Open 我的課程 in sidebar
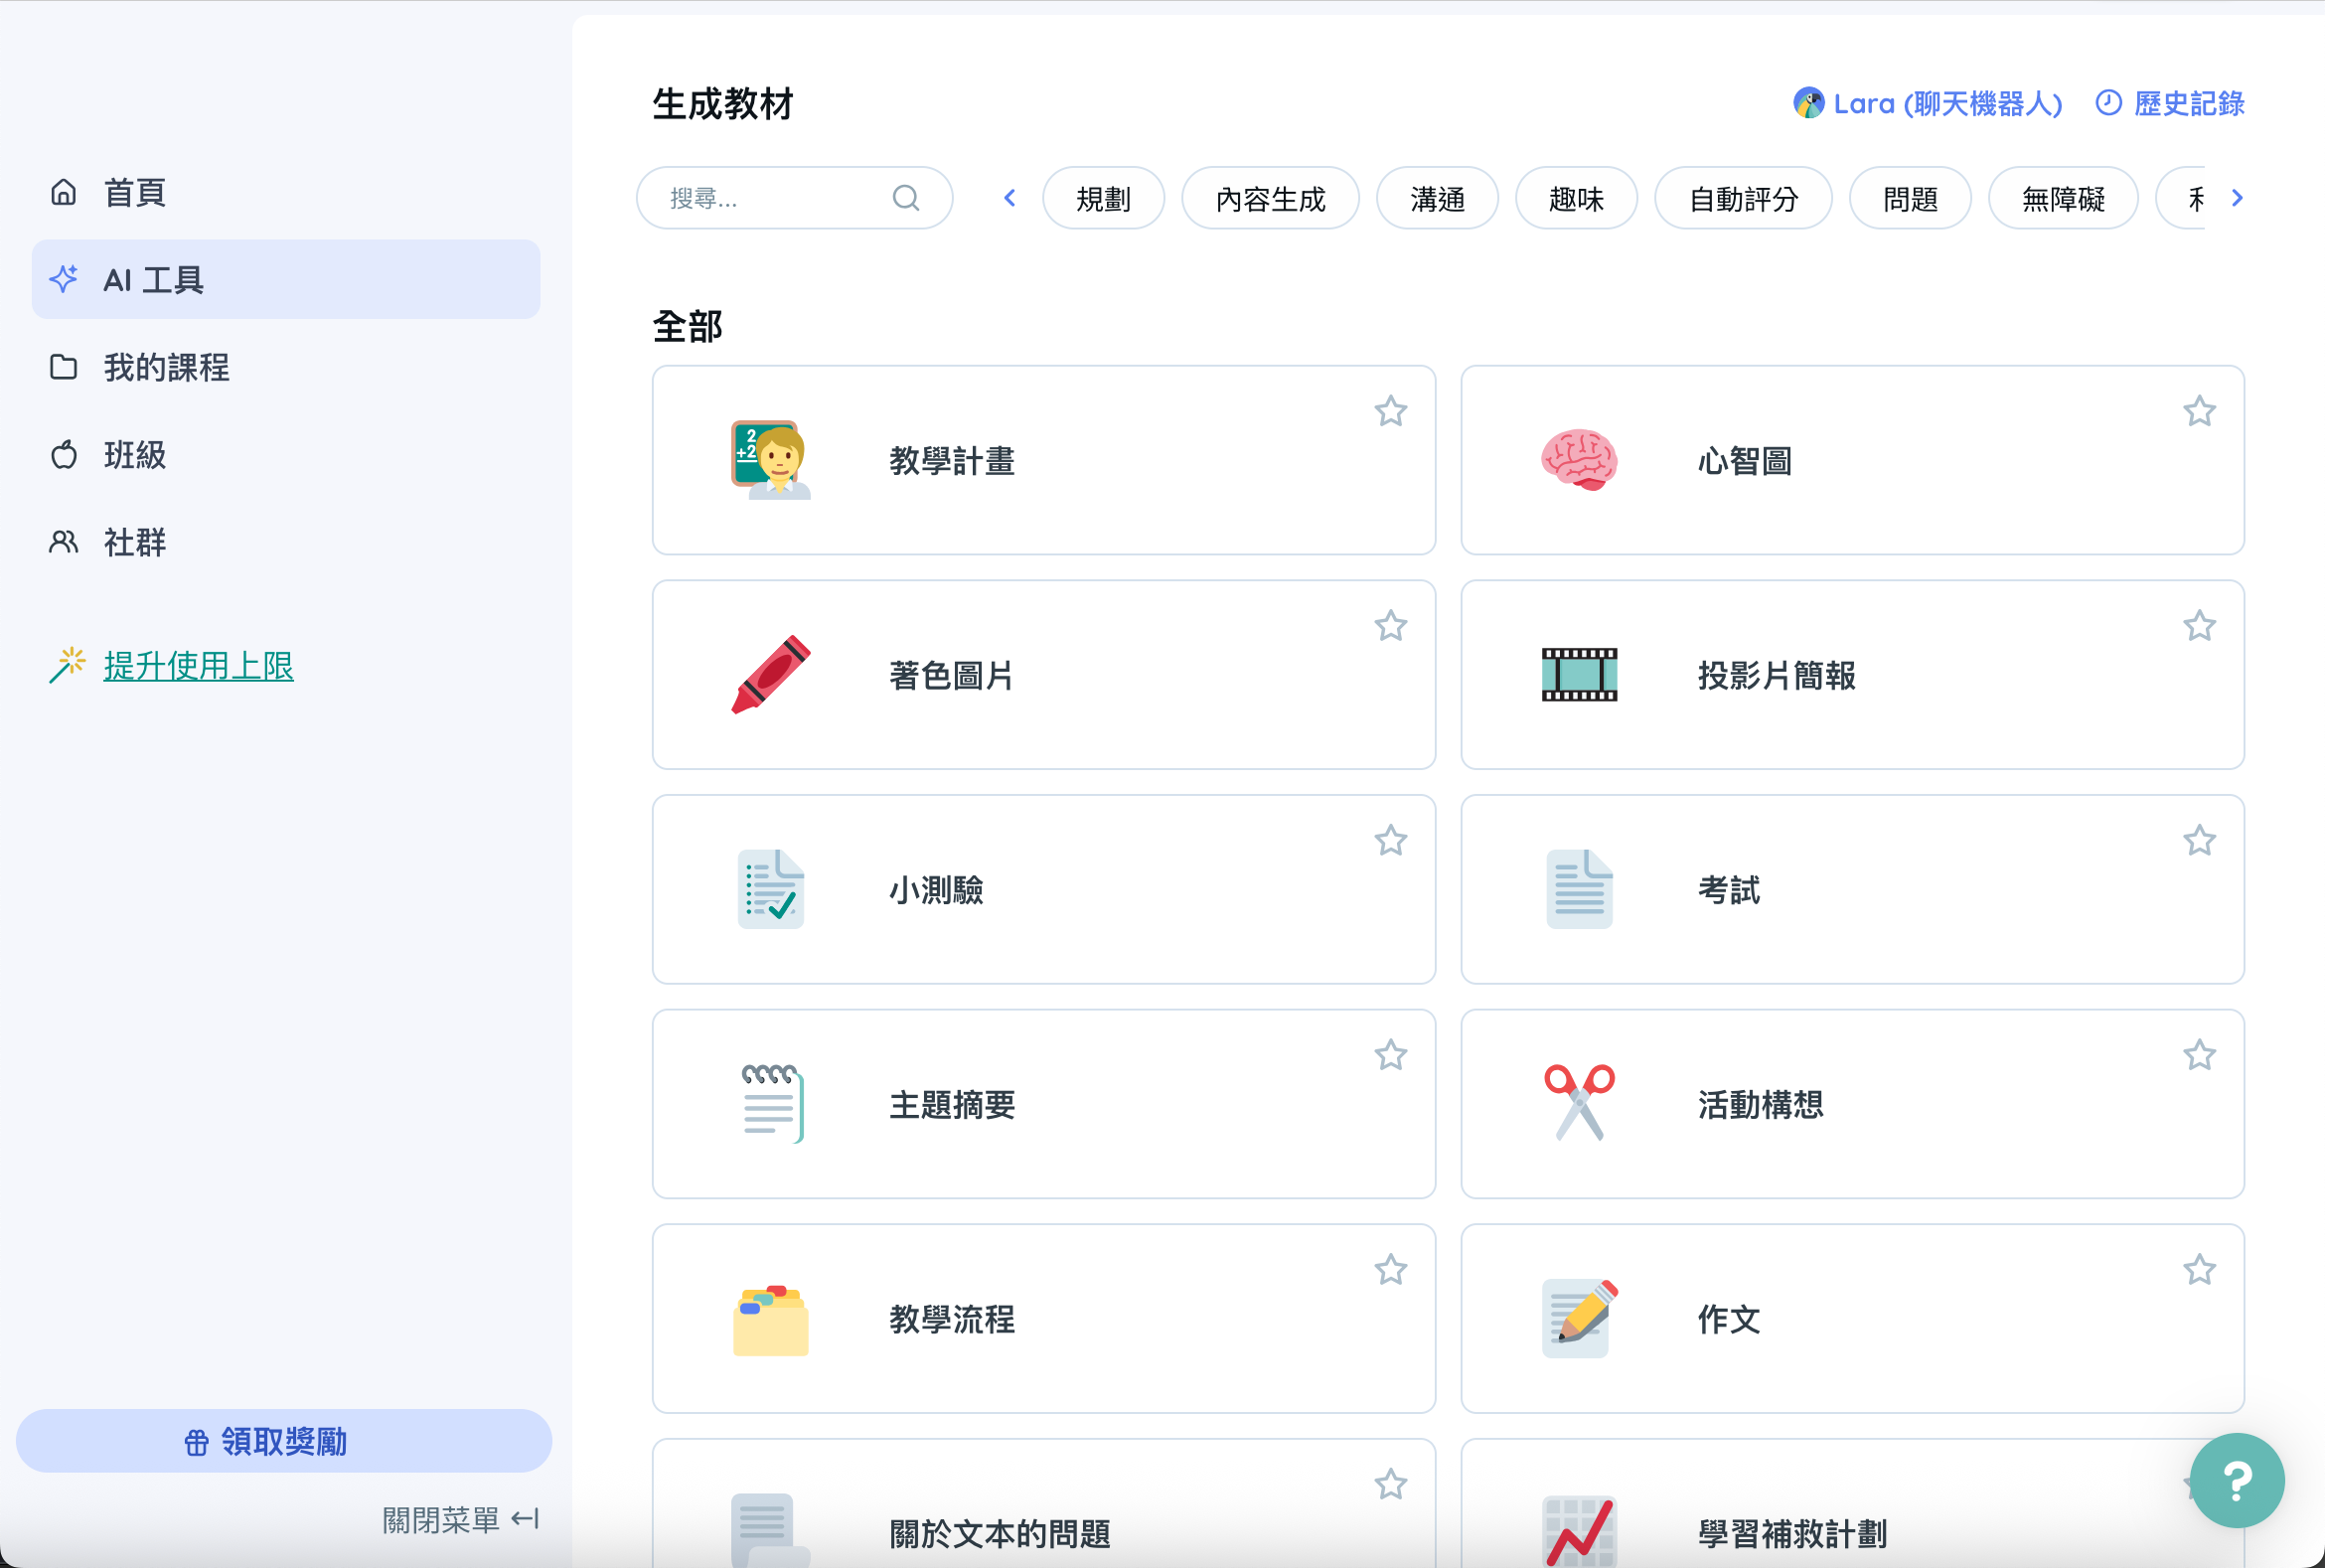Image resolution: width=2325 pixels, height=1568 pixels. click(x=286, y=367)
